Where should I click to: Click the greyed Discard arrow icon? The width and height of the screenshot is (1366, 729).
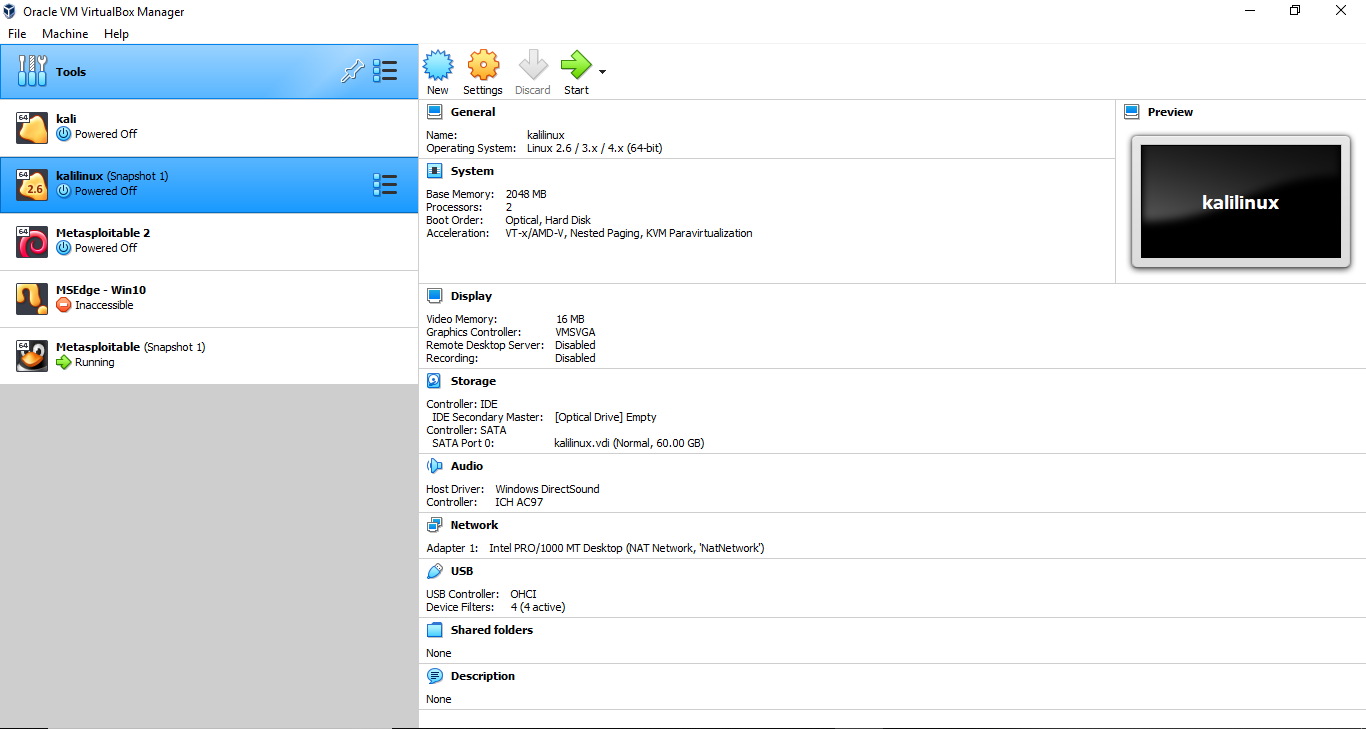pyautogui.click(x=533, y=66)
